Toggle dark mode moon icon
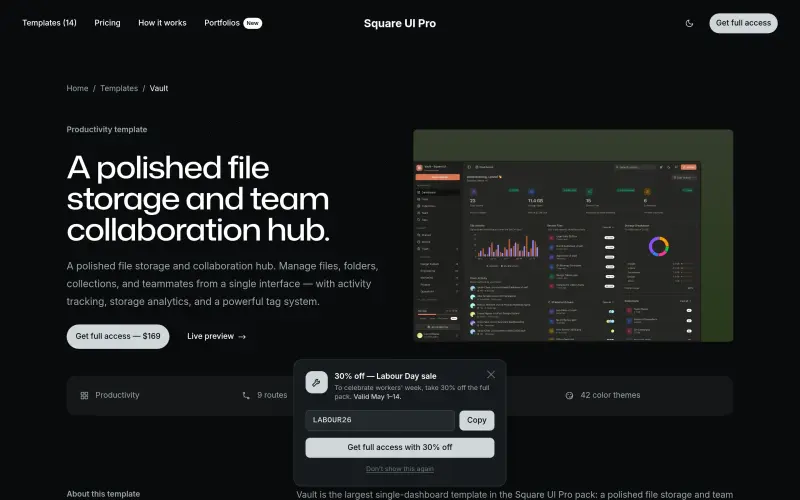This screenshot has height=500, width=800. [689, 23]
